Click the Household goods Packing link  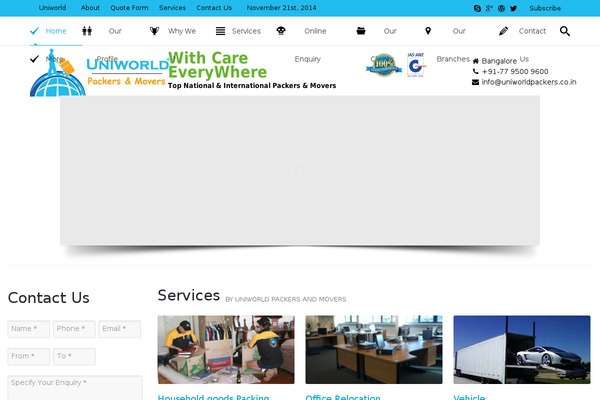point(213,397)
